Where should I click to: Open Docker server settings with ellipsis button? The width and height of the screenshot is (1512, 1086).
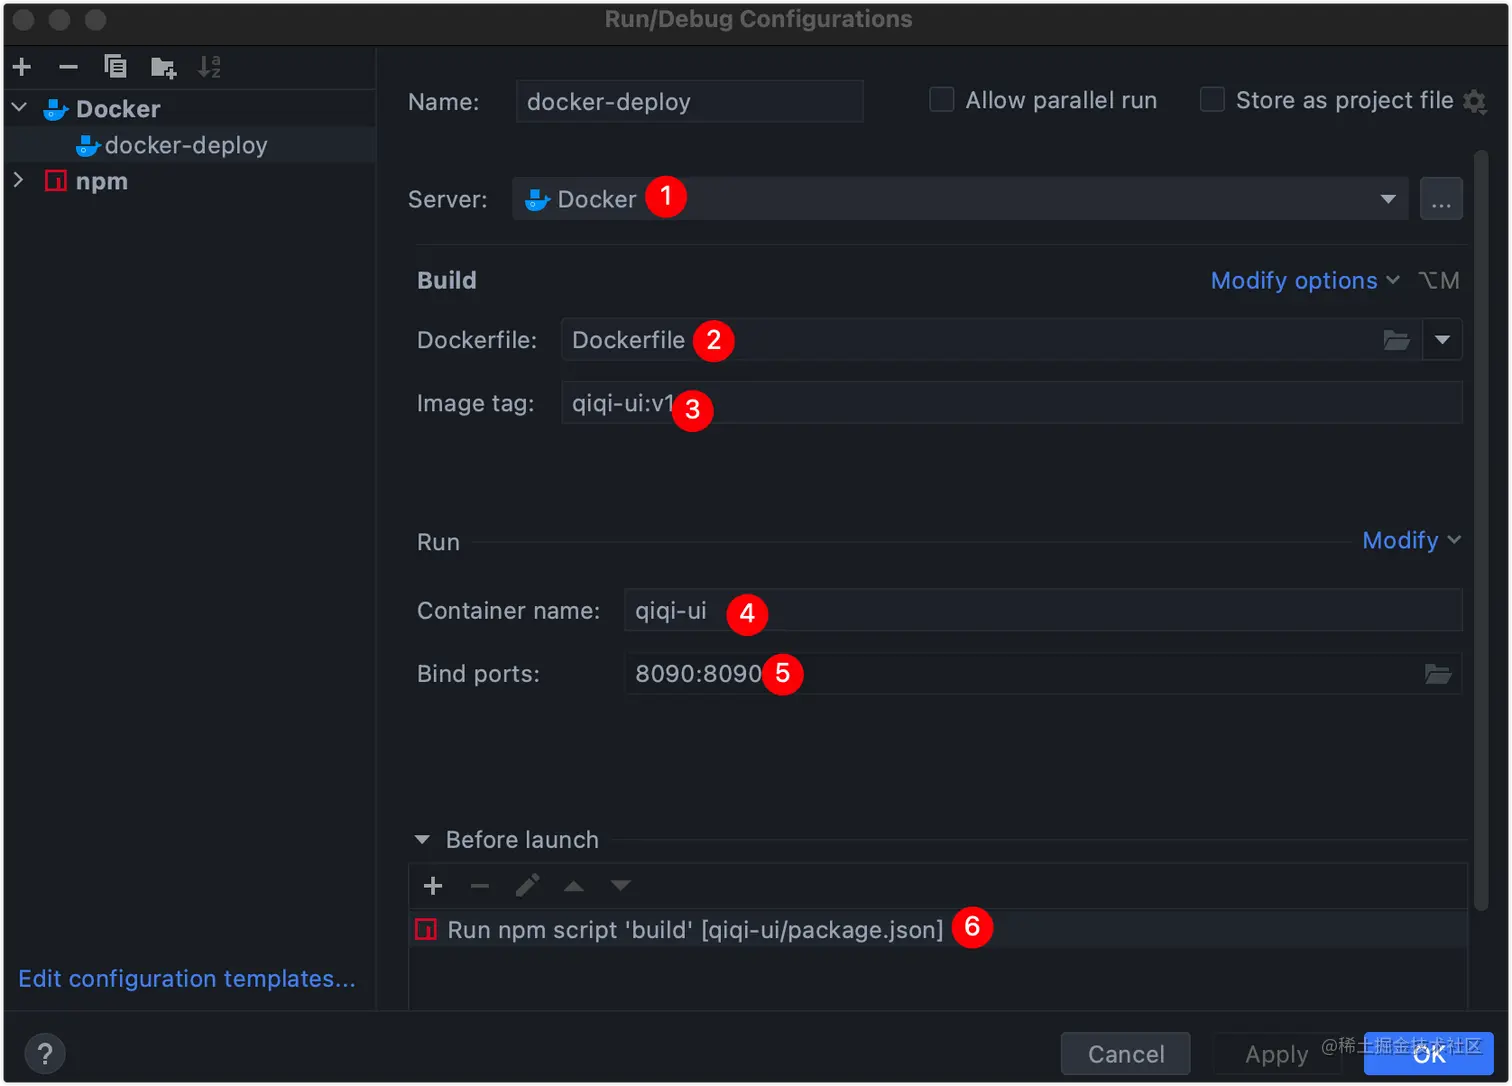(x=1441, y=199)
